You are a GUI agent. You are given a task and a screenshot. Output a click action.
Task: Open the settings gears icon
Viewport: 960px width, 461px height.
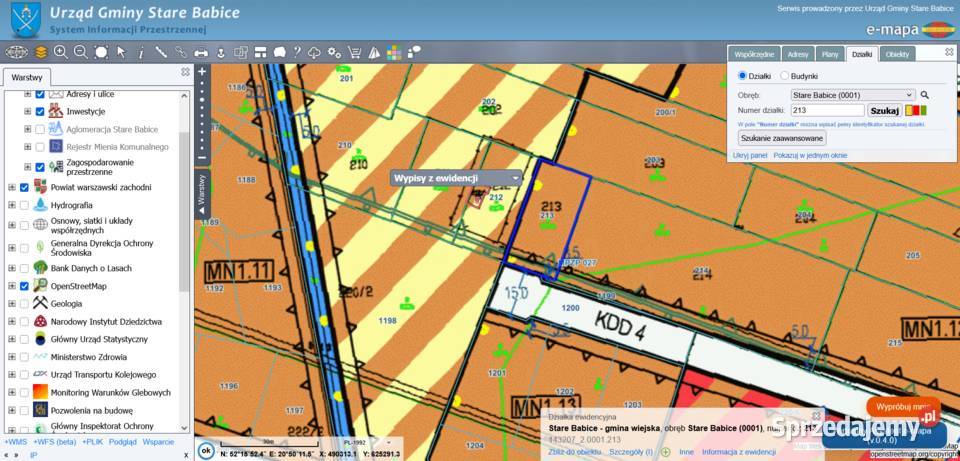334,52
